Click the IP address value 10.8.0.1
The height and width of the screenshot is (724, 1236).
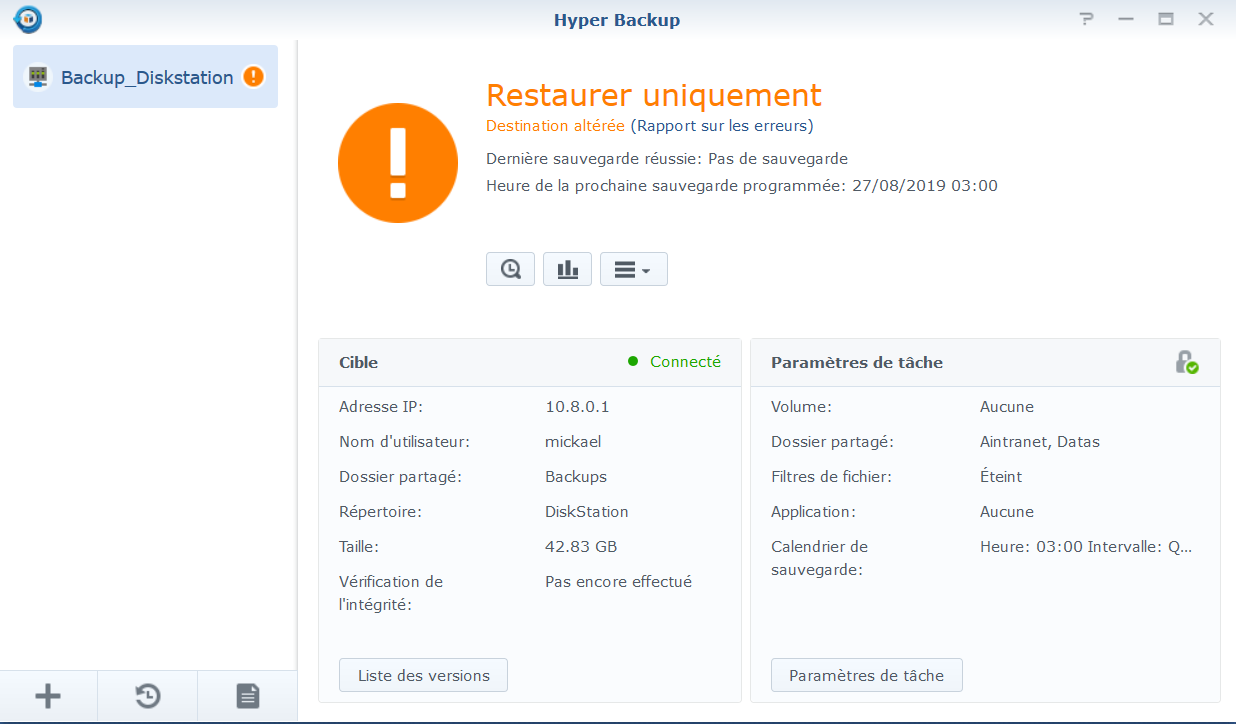pyautogui.click(x=577, y=407)
